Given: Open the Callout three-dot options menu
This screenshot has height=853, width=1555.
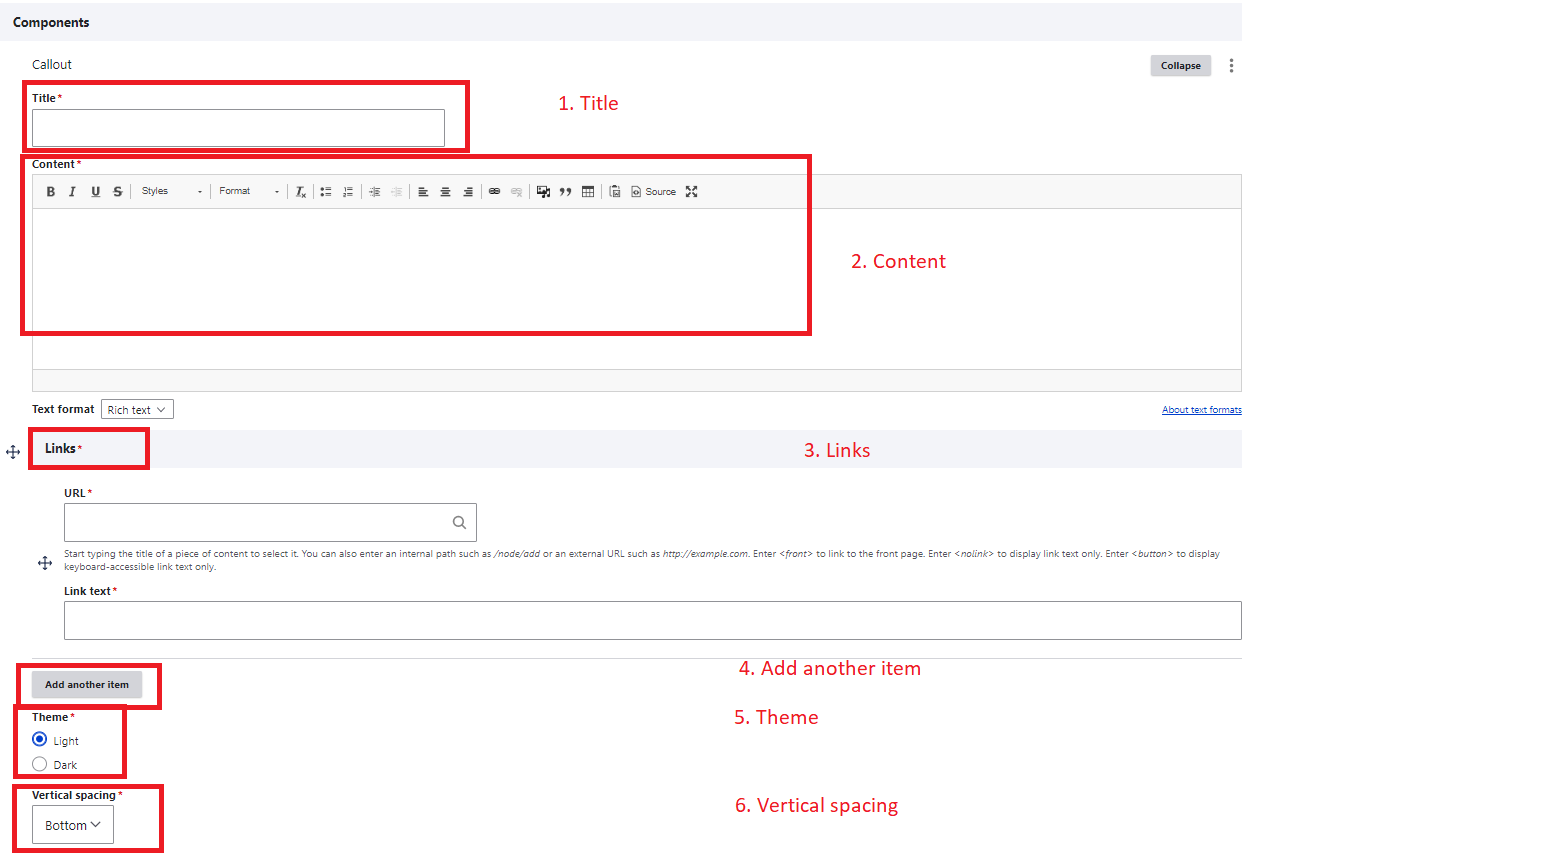Looking at the screenshot, I should click(1231, 66).
